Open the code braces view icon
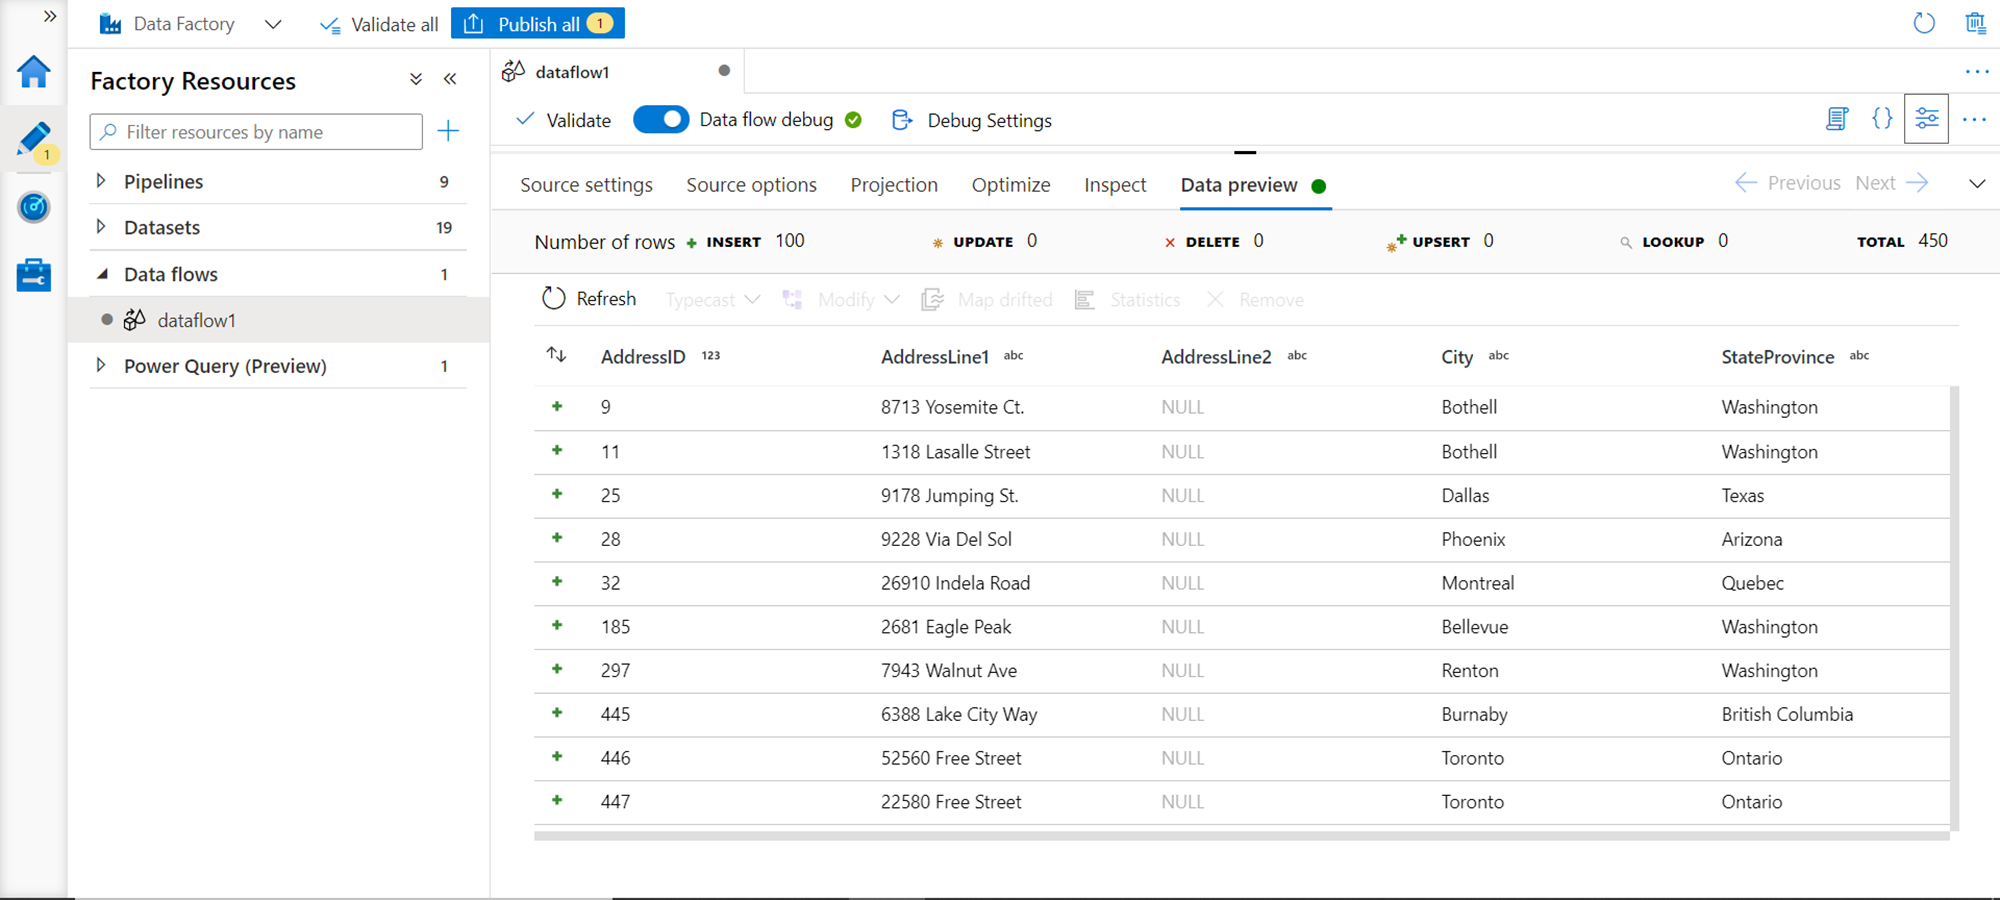Viewport: 2000px width, 900px height. (1882, 119)
